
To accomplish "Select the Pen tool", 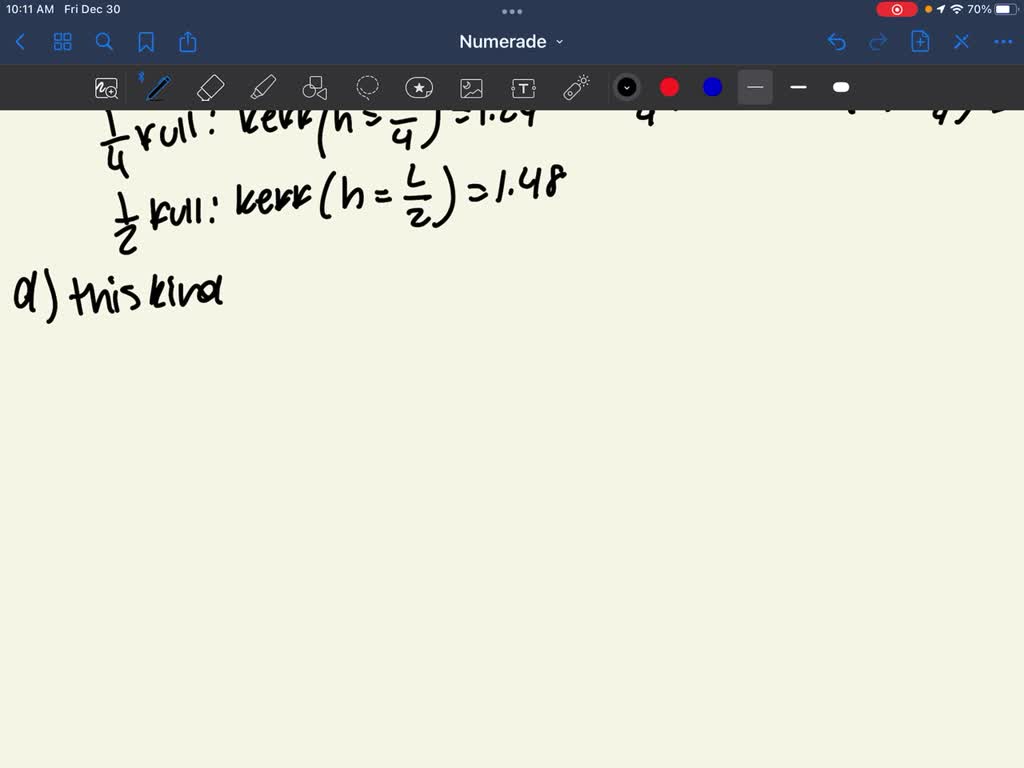I will click(x=158, y=88).
